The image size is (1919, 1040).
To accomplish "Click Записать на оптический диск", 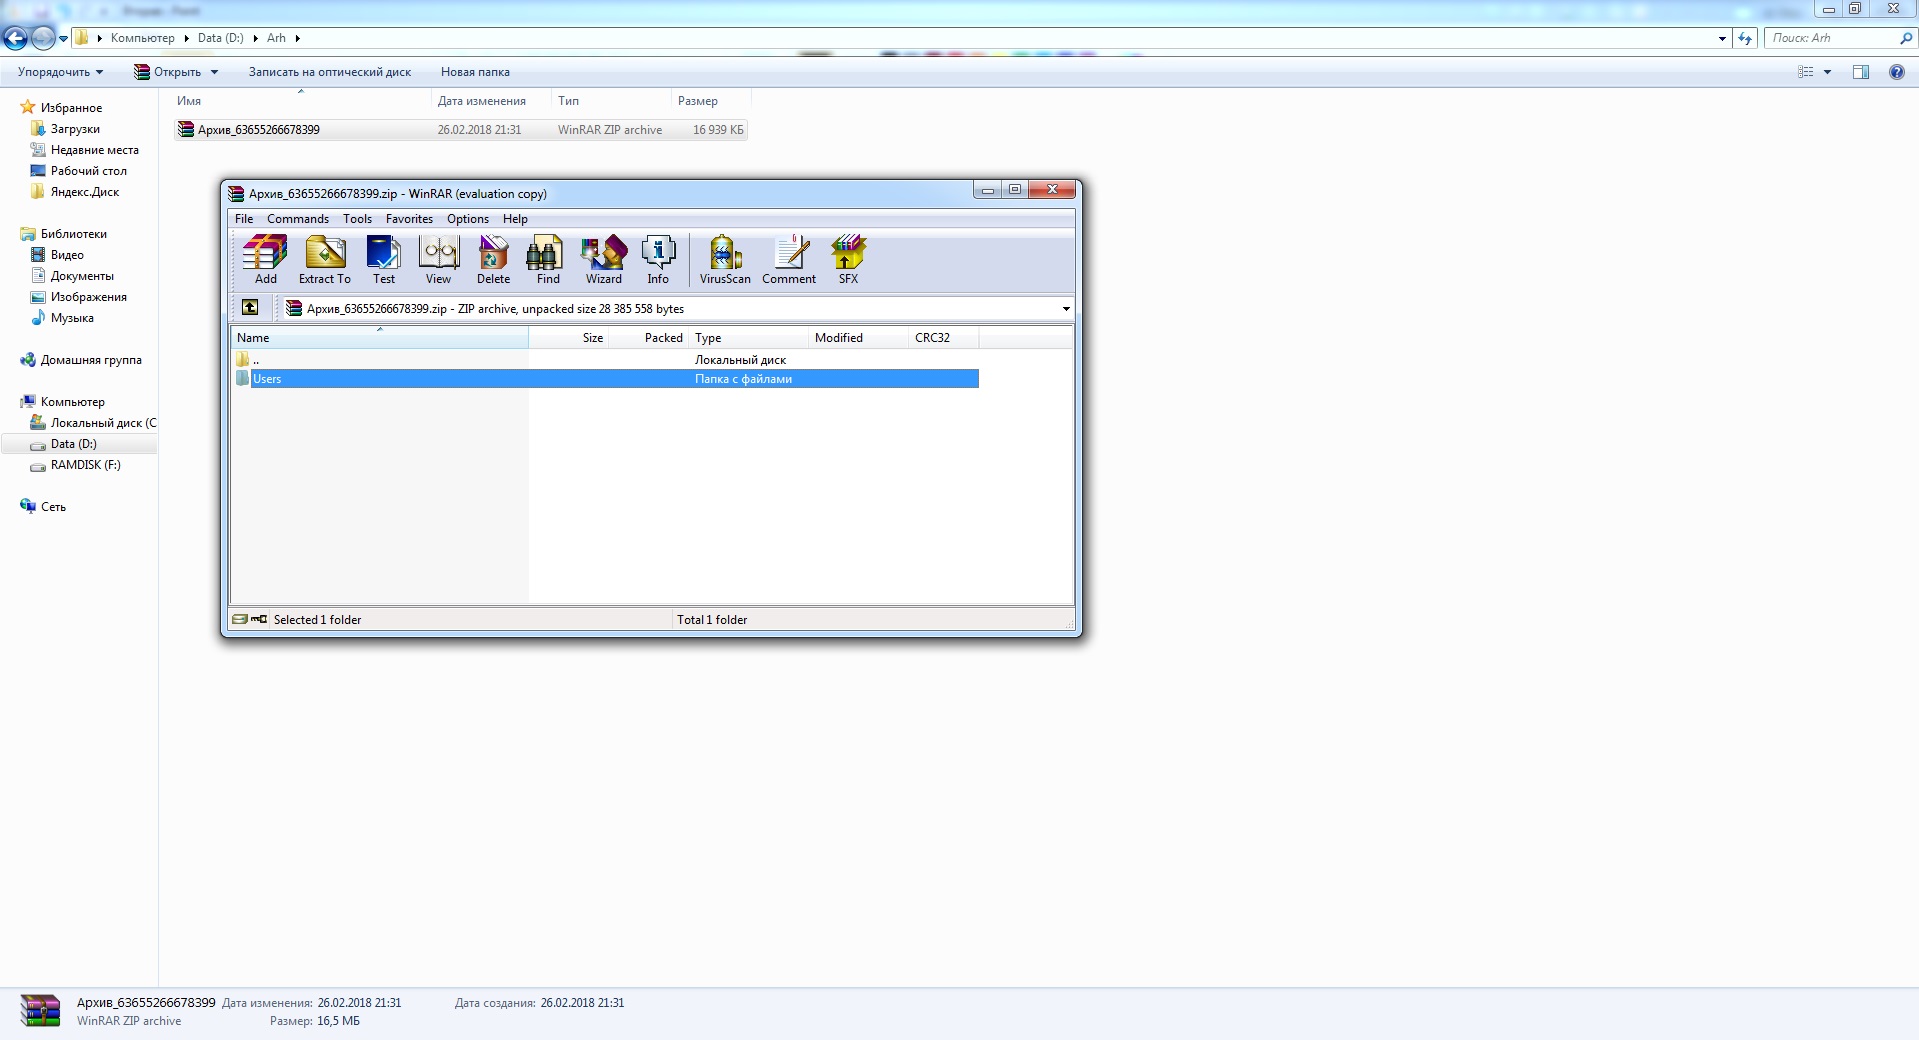I will tap(330, 72).
